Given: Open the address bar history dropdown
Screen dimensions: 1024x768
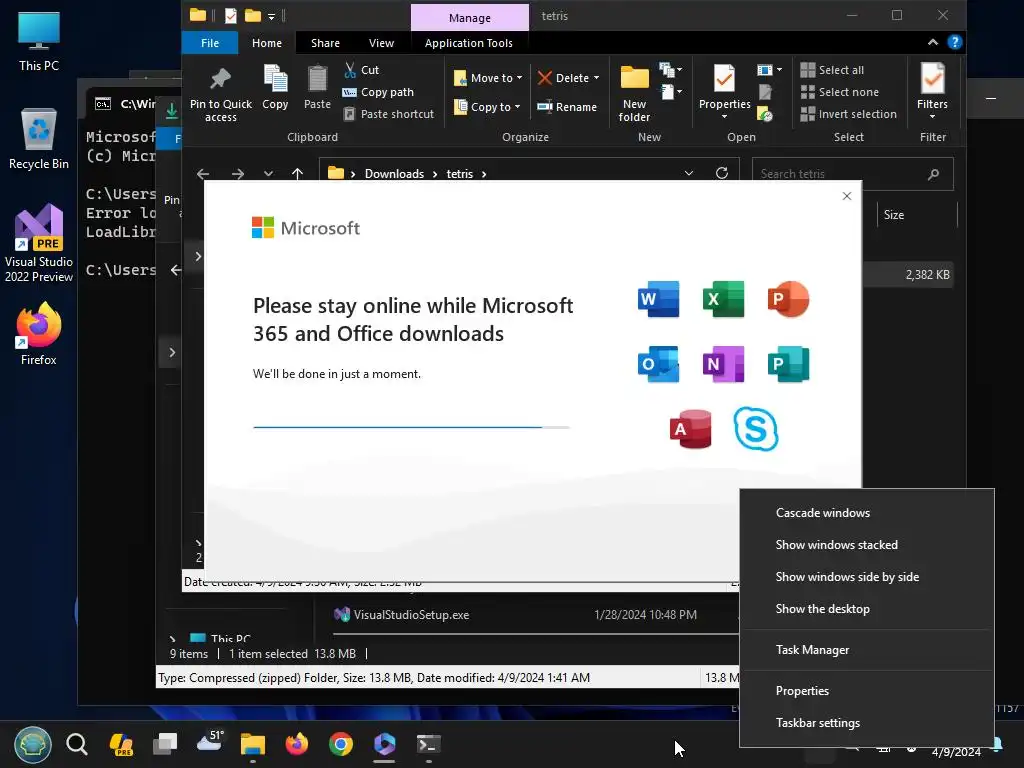Looking at the screenshot, I should [x=688, y=173].
